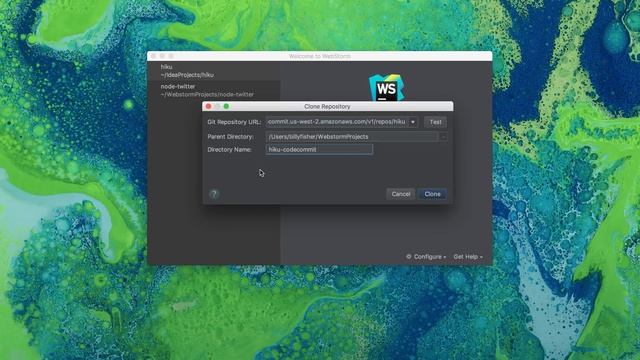Click the Clone button
640x360 pixels.
432,194
